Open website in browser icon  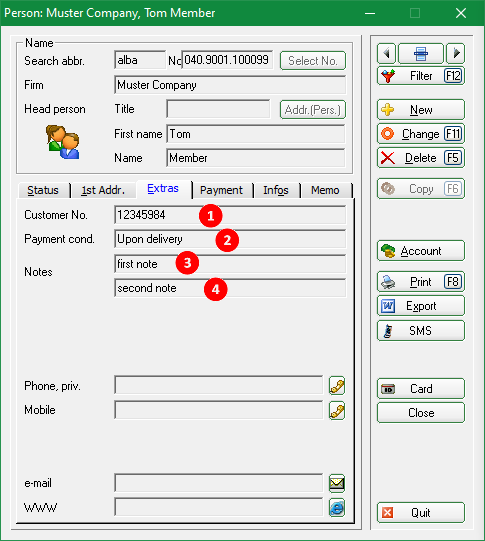(x=337, y=508)
